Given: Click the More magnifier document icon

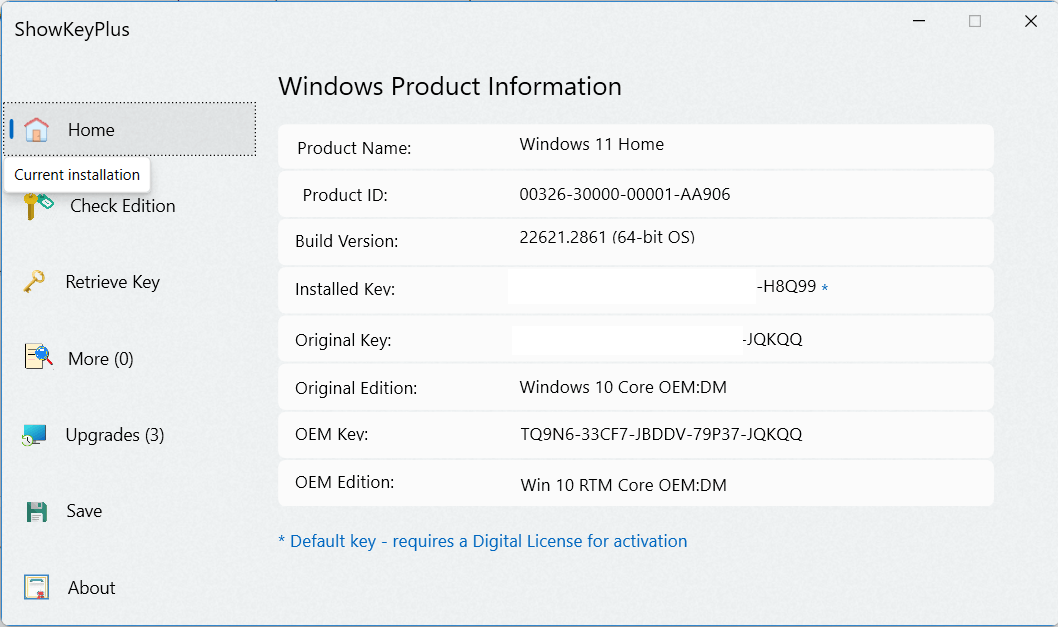Looking at the screenshot, I should [x=38, y=356].
